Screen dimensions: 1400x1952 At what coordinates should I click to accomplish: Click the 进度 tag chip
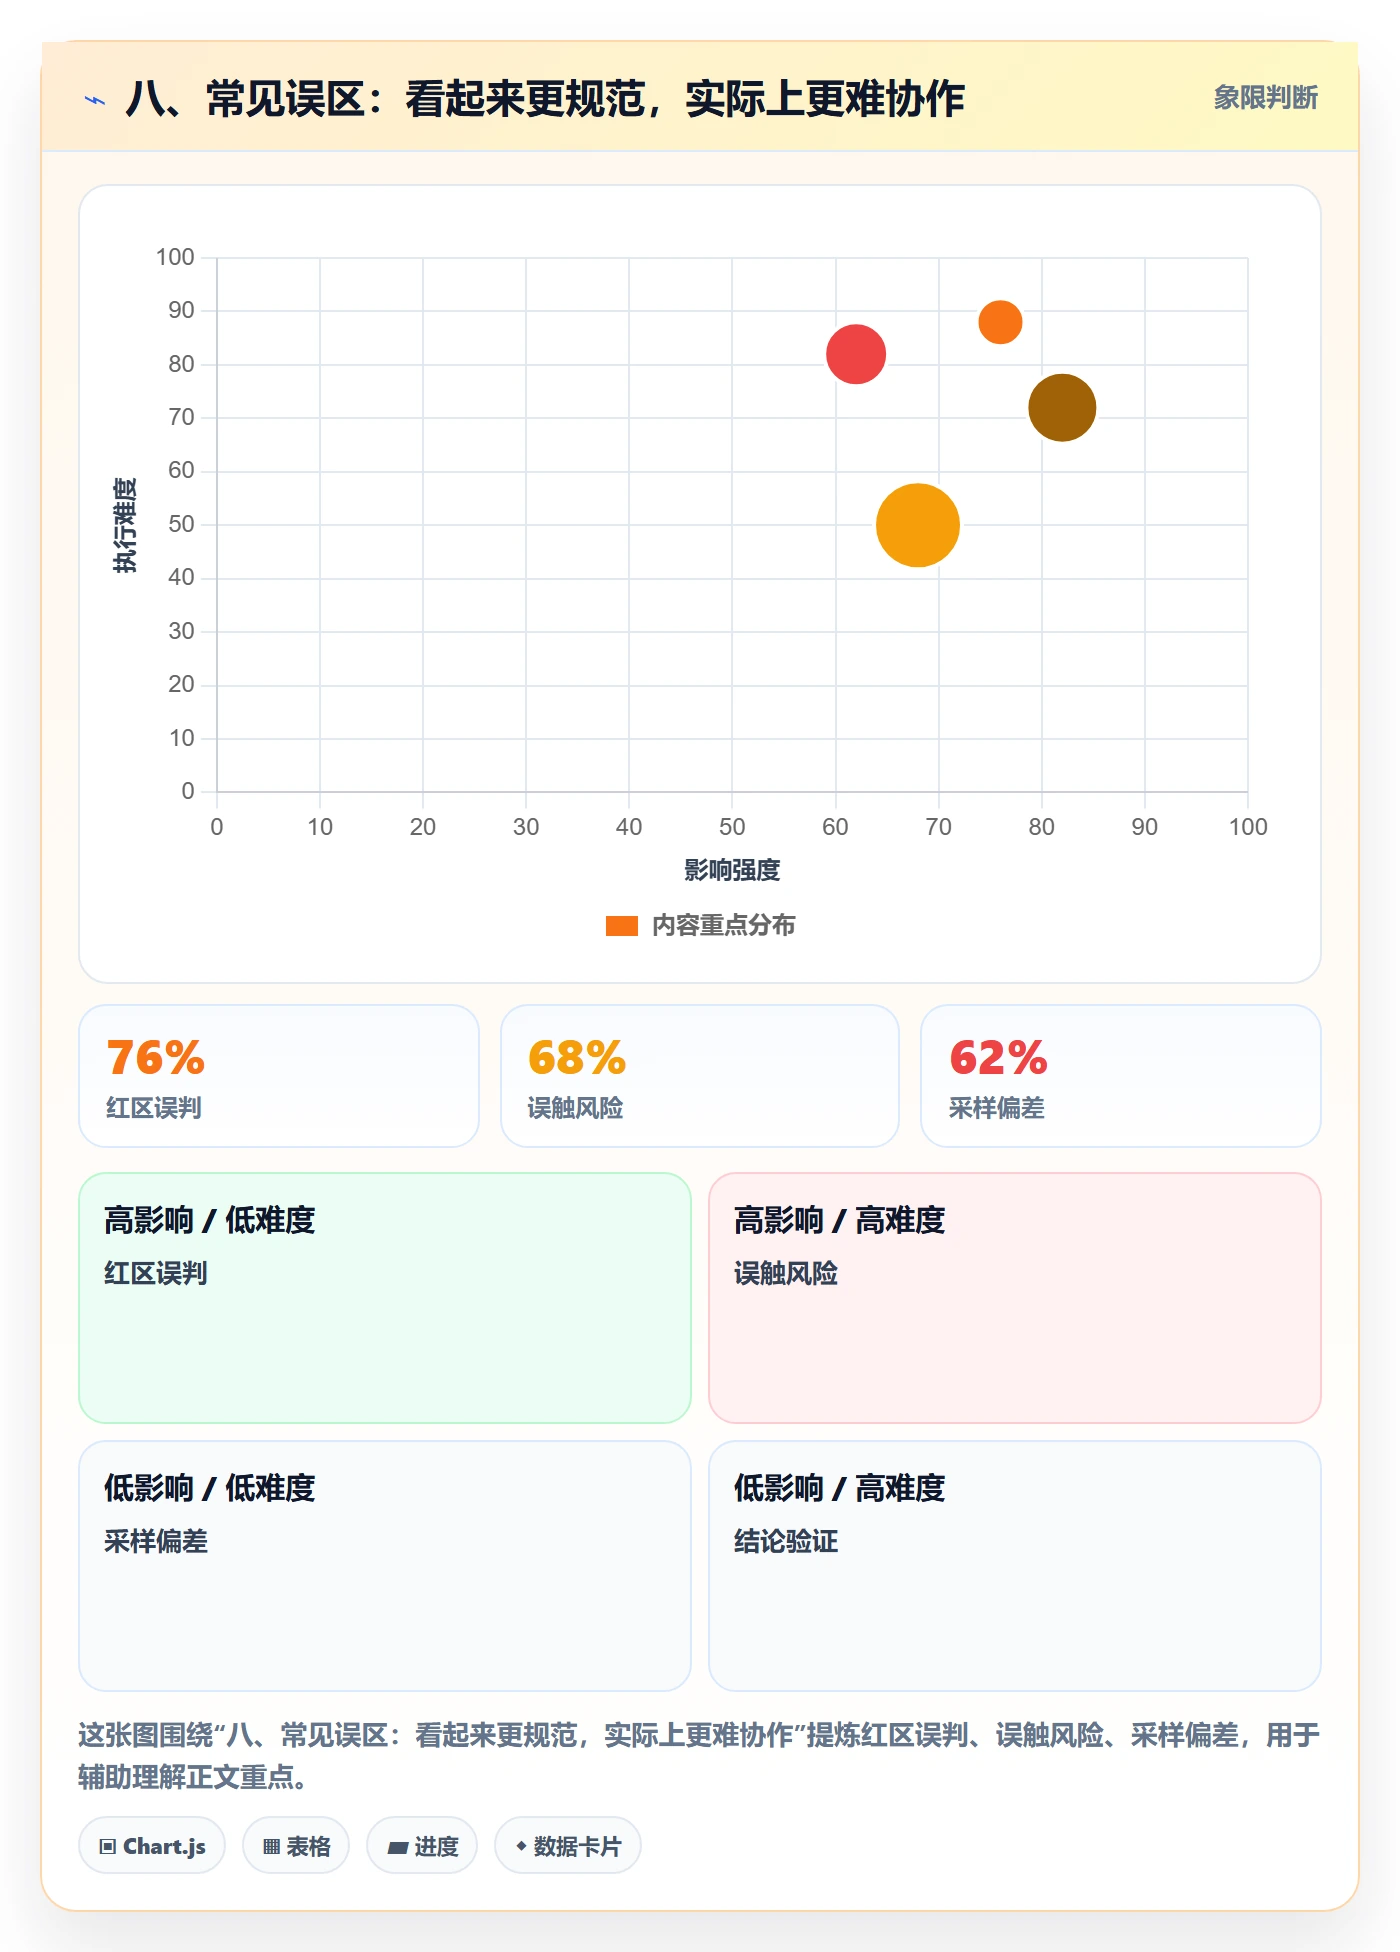422,1845
